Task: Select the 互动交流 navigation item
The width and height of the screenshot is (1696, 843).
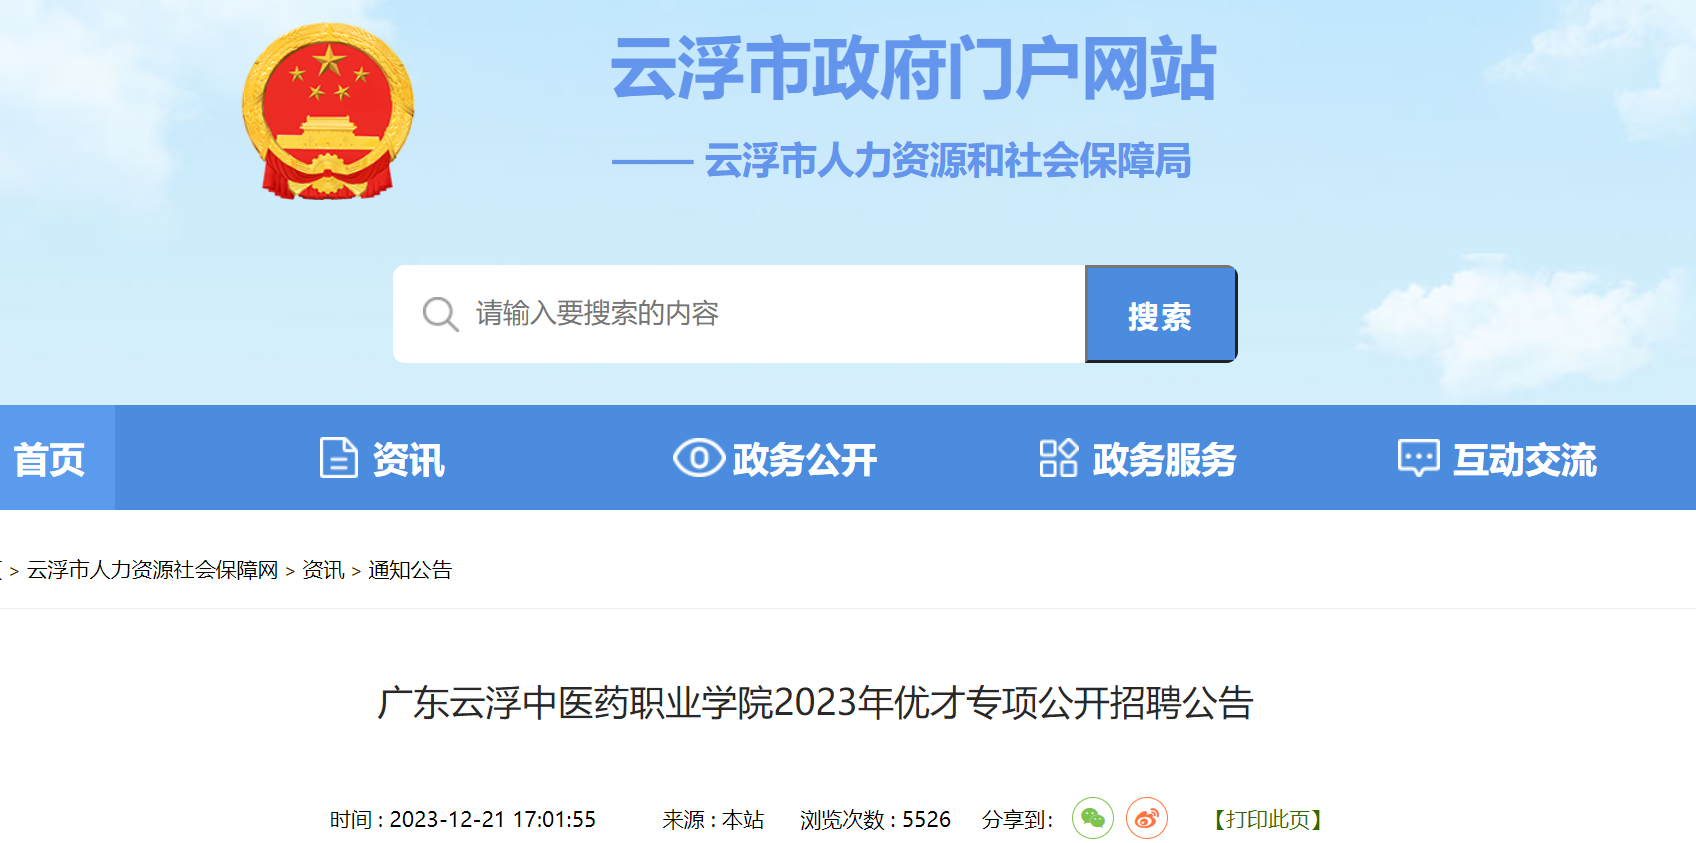Action: (1525, 460)
